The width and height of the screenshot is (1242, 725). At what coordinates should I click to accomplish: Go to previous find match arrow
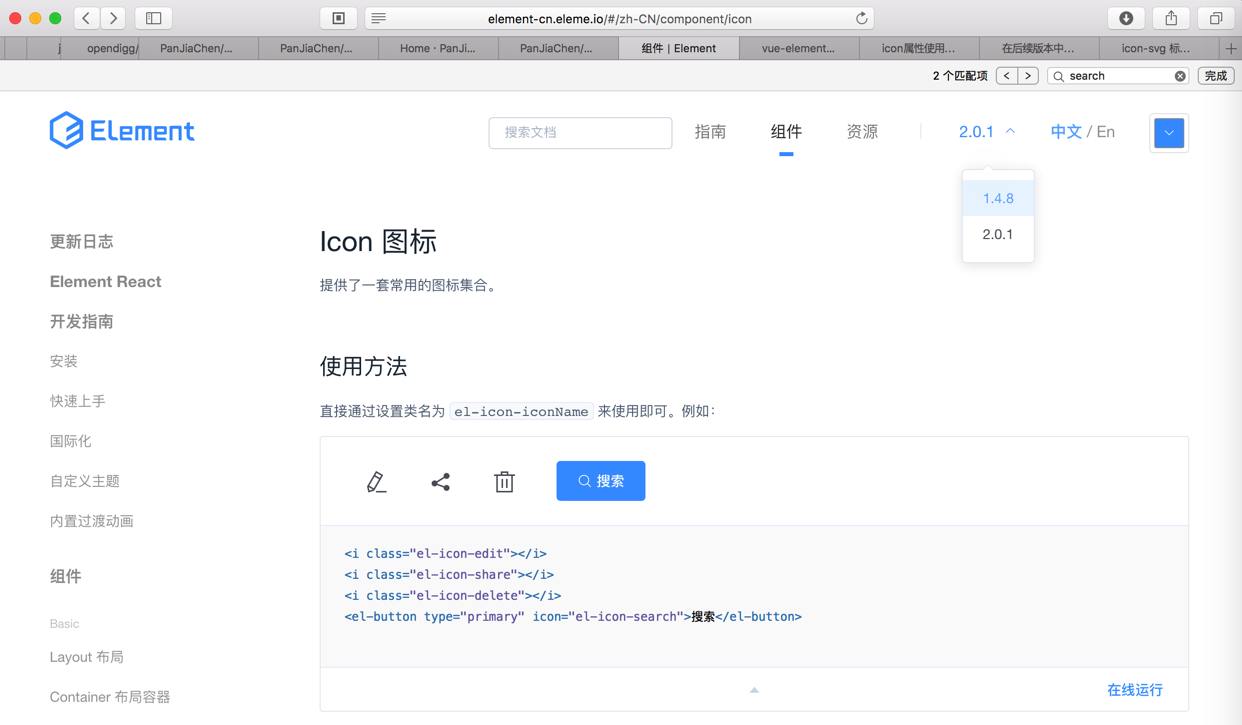(1007, 76)
